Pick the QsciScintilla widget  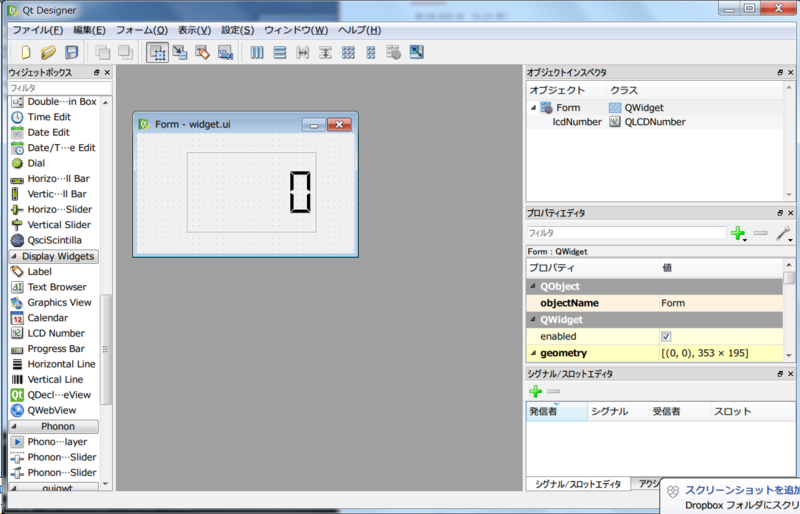(x=54, y=240)
